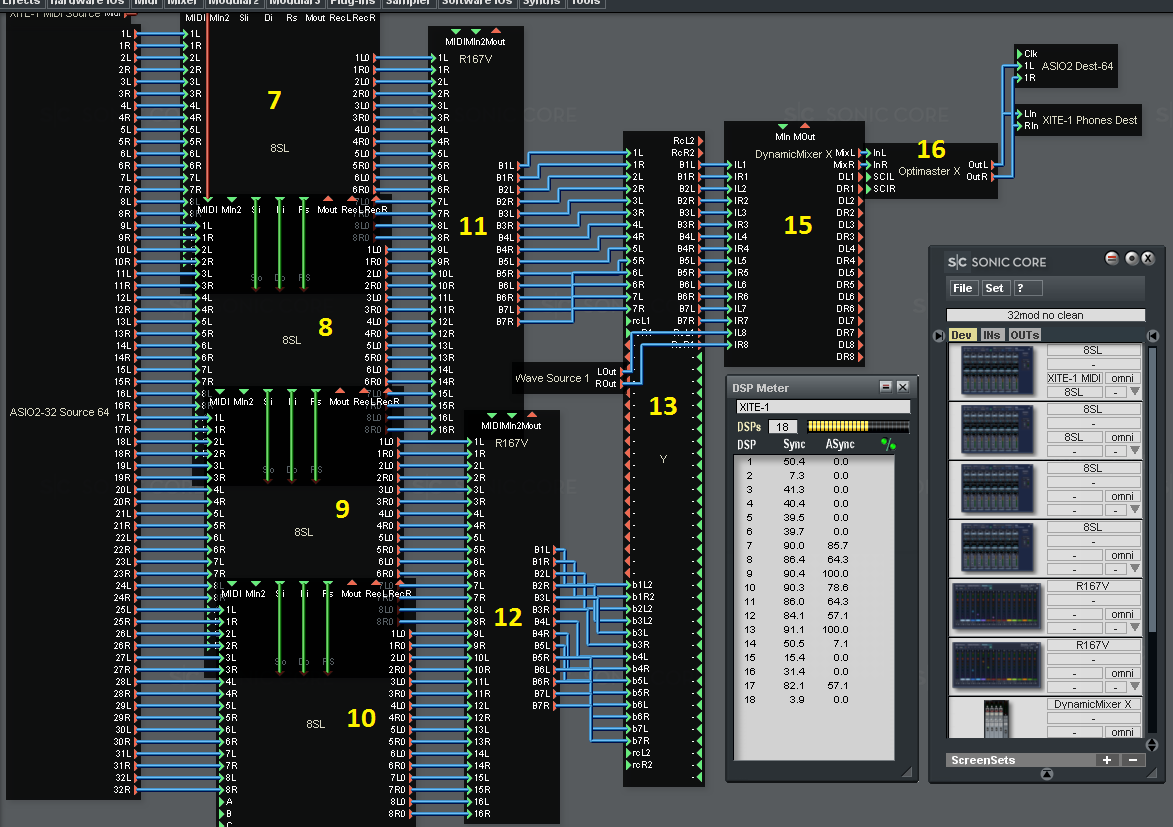The height and width of the screenshot is (827, 1173).
Task: Click 1L output port of ASIO2-32 Source 64
Action: (x=135, y=34)
